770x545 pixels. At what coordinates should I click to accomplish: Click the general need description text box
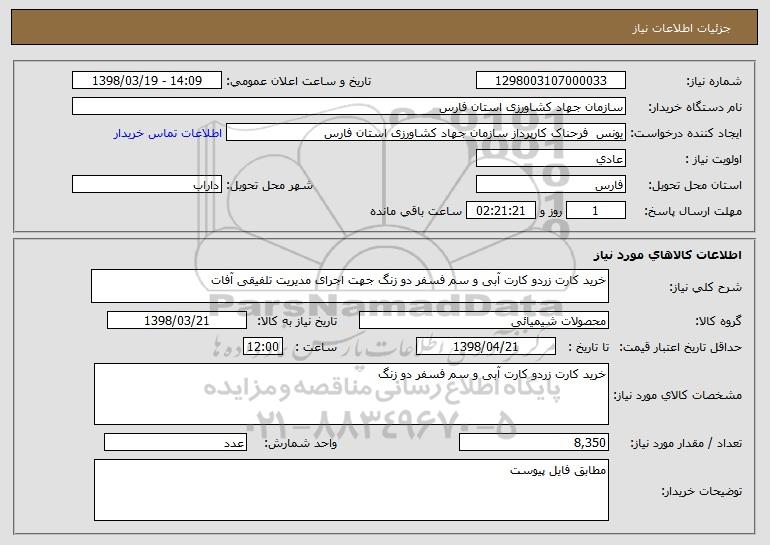tap(350, 286)
